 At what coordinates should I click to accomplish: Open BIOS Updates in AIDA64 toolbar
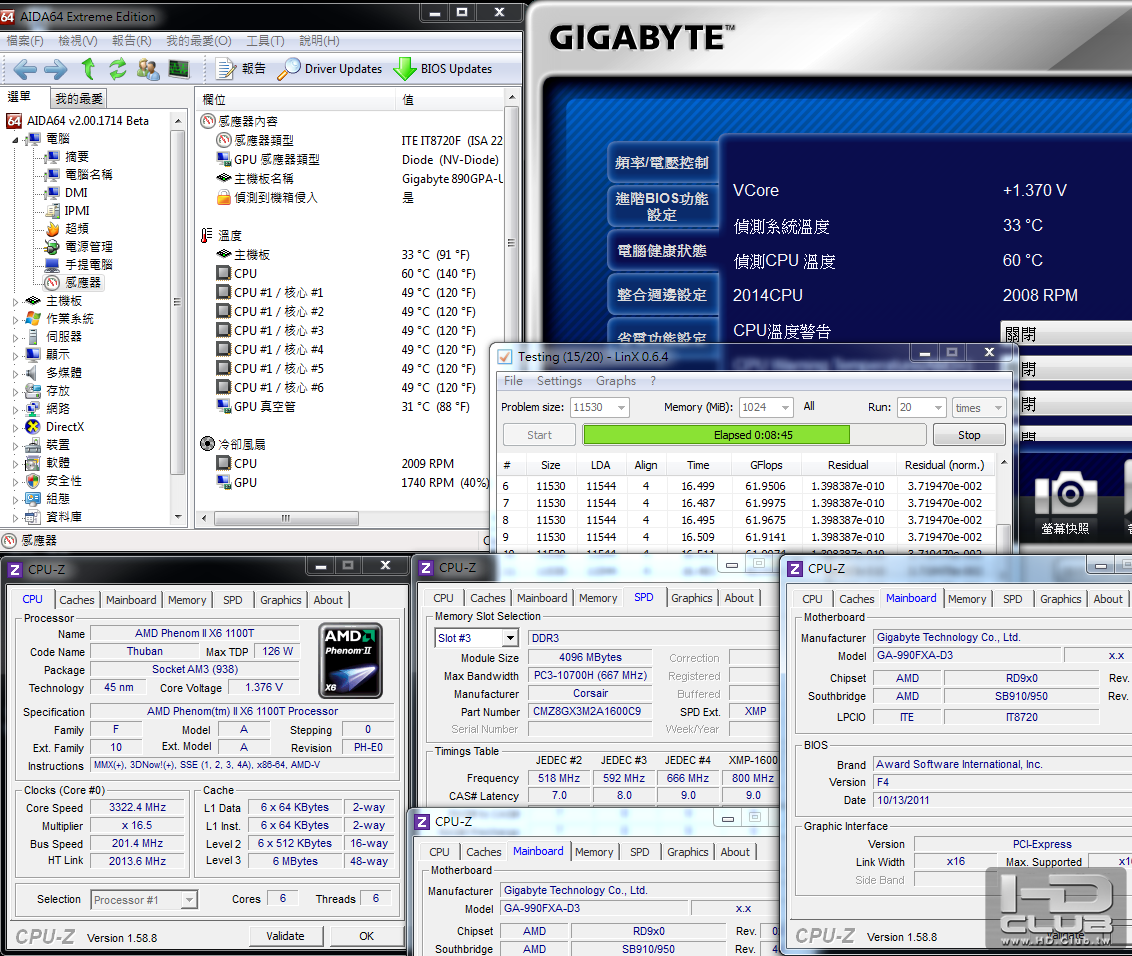[x=443, y=69]
